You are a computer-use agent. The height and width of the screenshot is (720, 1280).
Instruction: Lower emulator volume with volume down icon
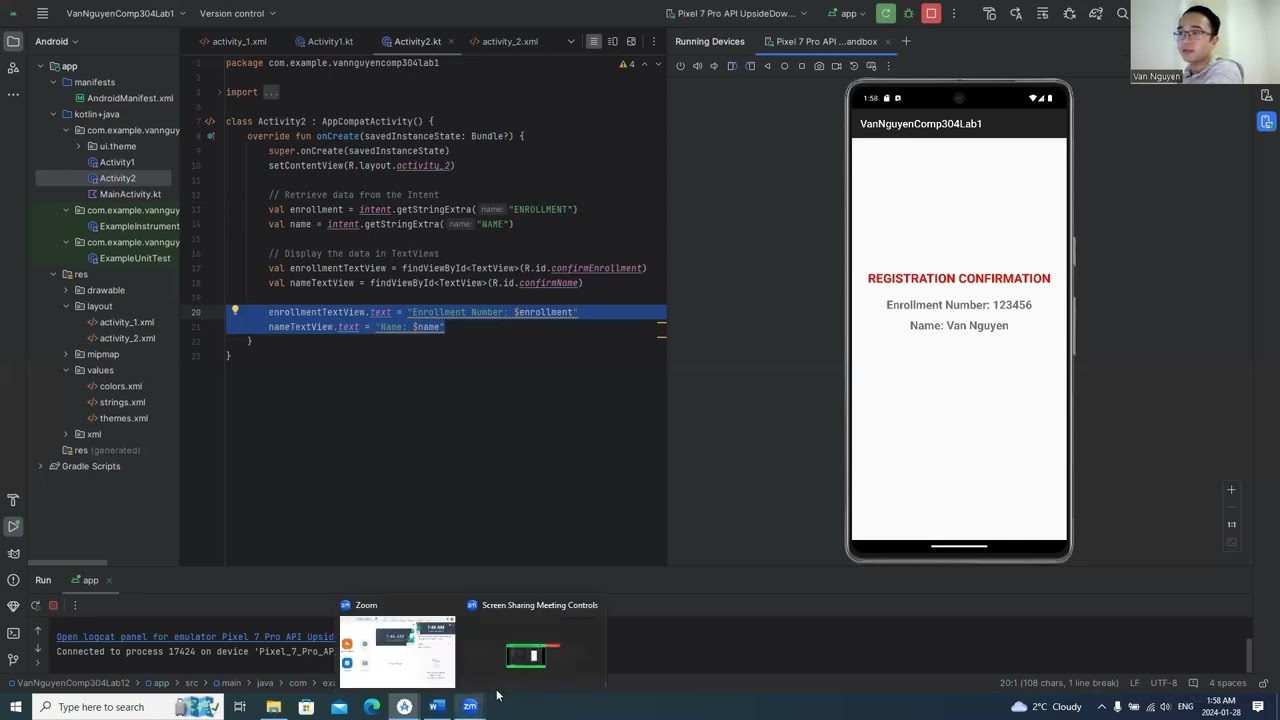point(714,66)
